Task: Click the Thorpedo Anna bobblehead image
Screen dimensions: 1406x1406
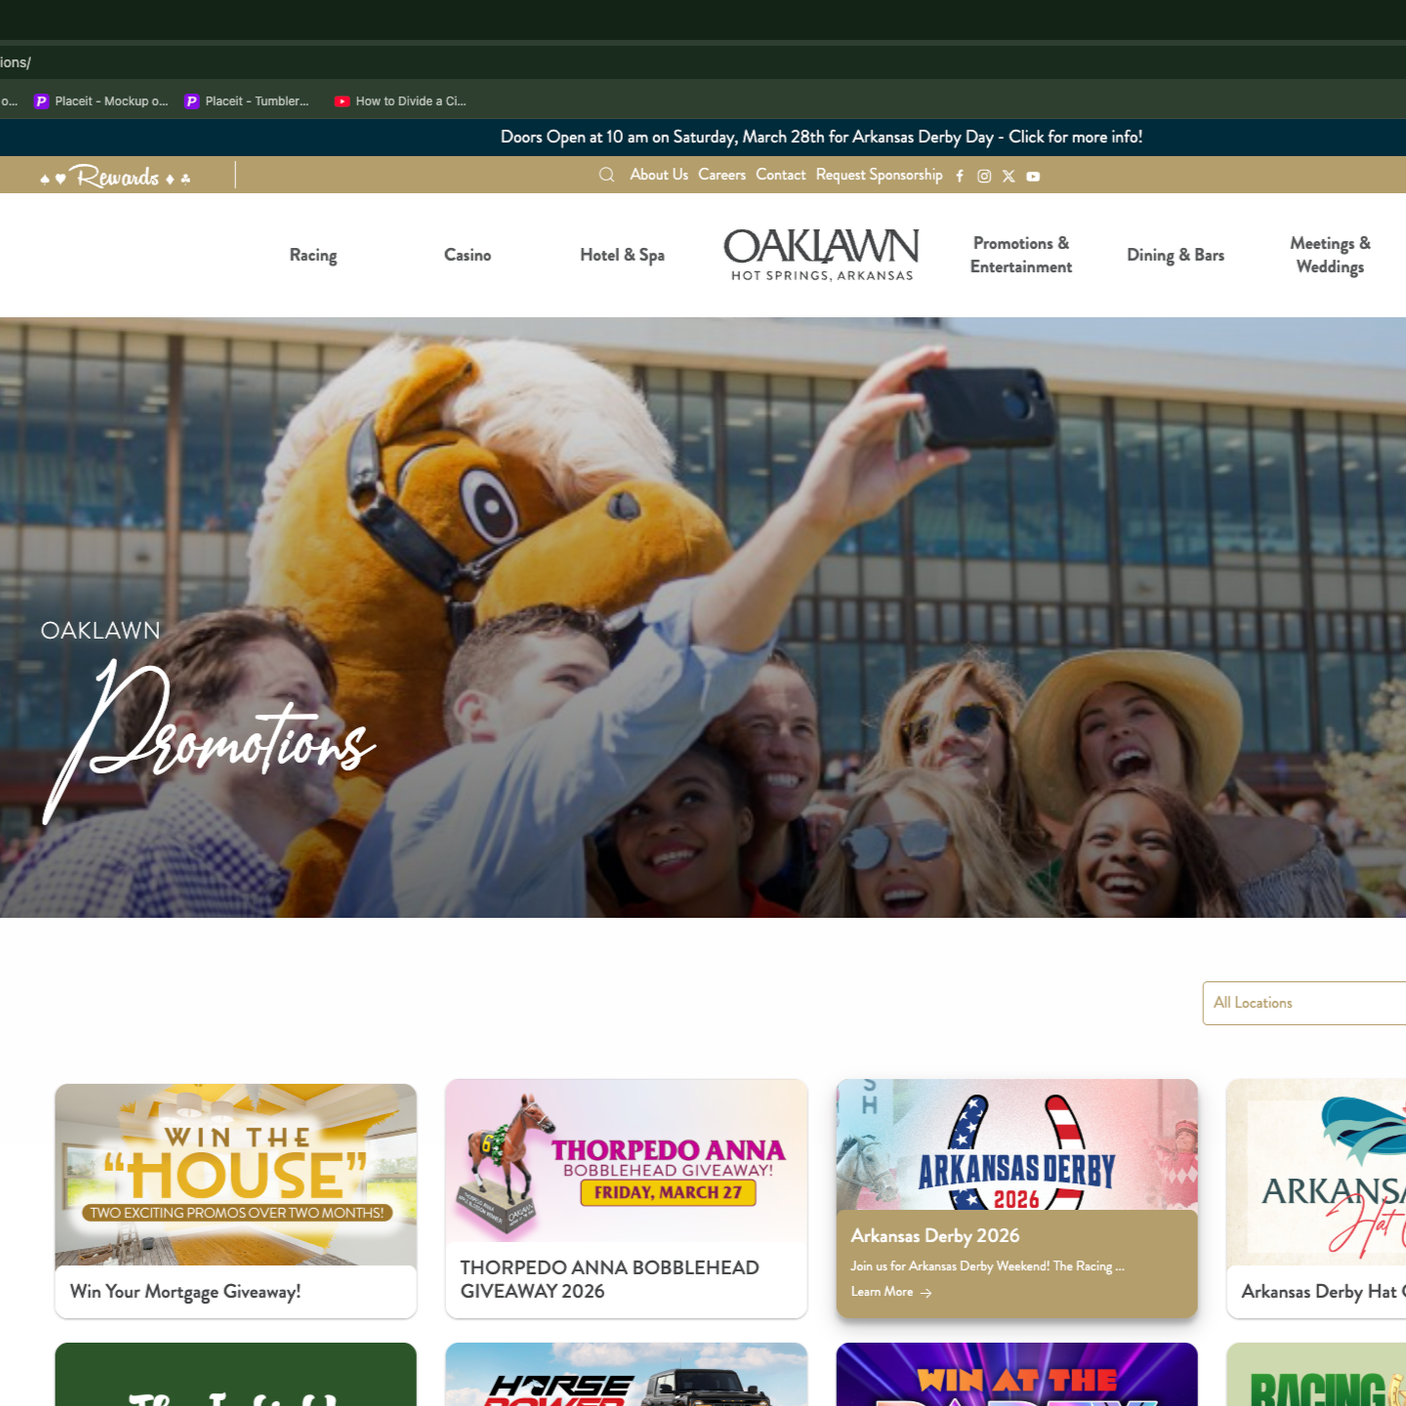Action: (x=626, y=1161)
